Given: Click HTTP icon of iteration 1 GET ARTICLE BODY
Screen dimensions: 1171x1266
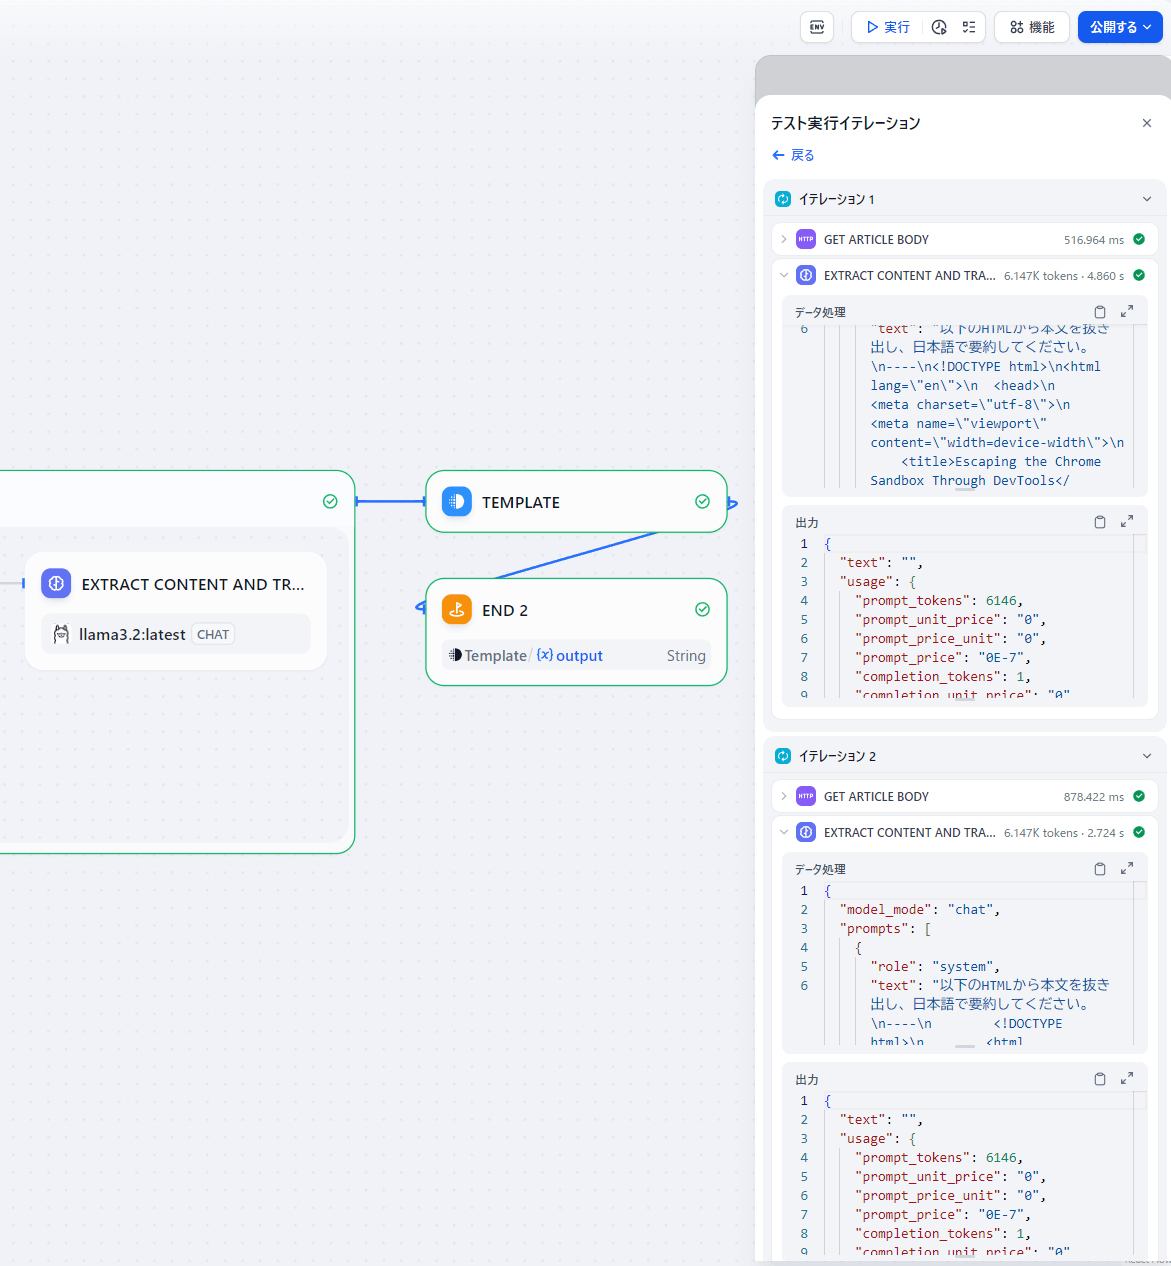Looking at the screenshot, I should click(806, 239).
